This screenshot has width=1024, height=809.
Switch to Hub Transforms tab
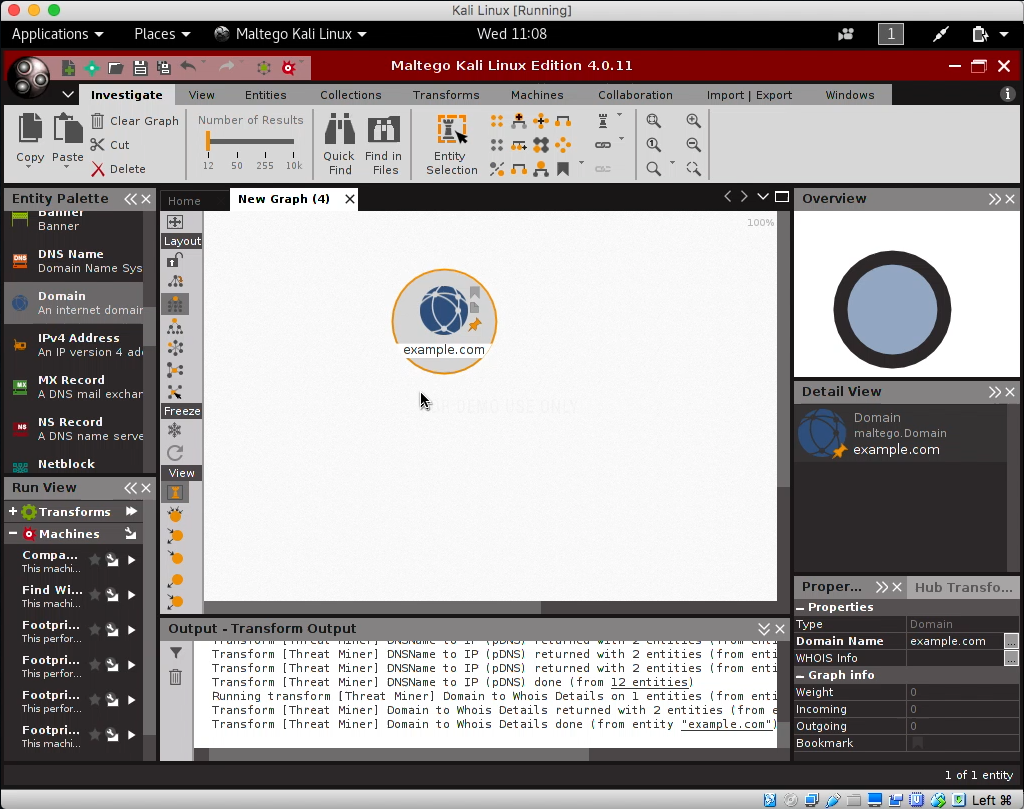click(x=963, y=587)
